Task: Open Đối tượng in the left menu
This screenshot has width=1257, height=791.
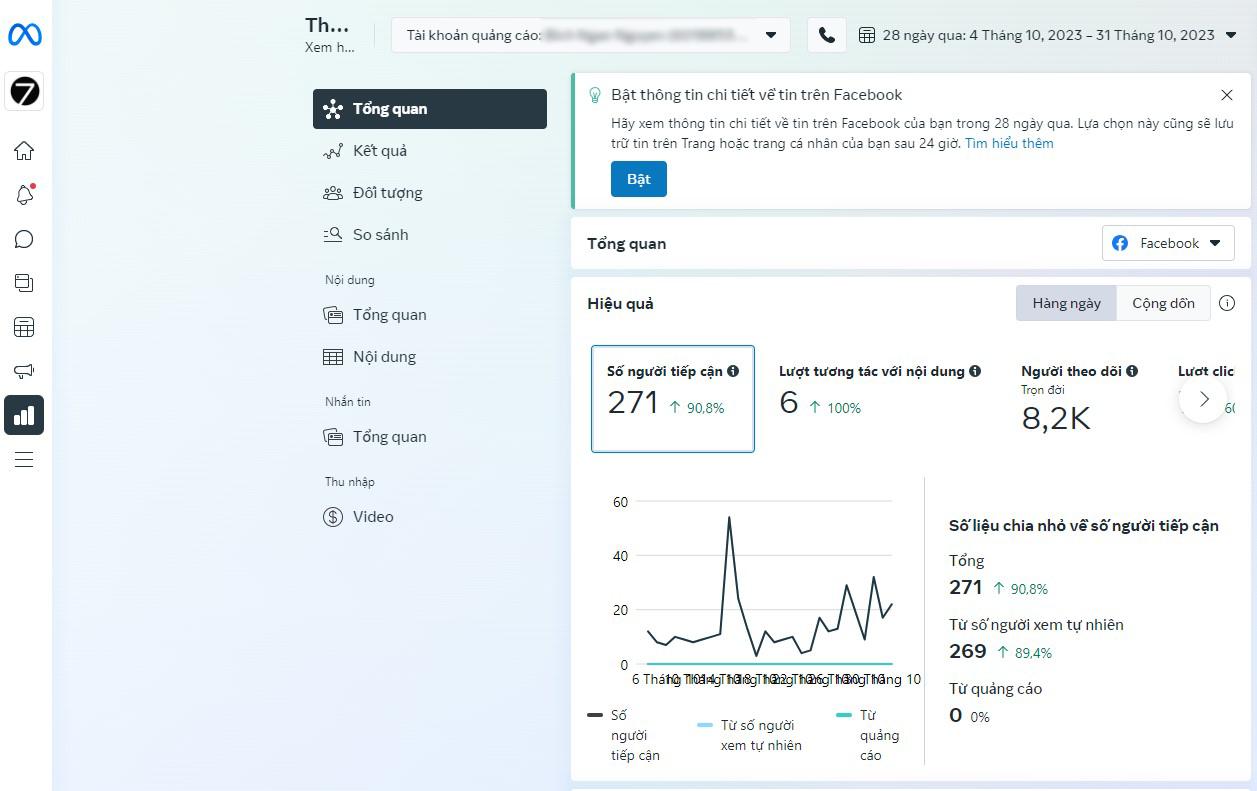Action: 387,193
